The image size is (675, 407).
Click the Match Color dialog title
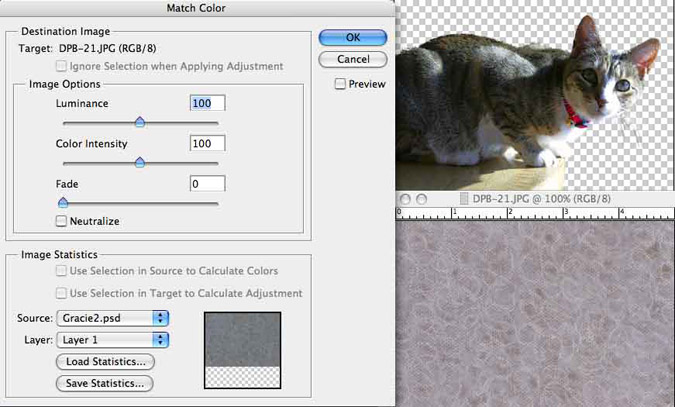[x=196, y=8]
